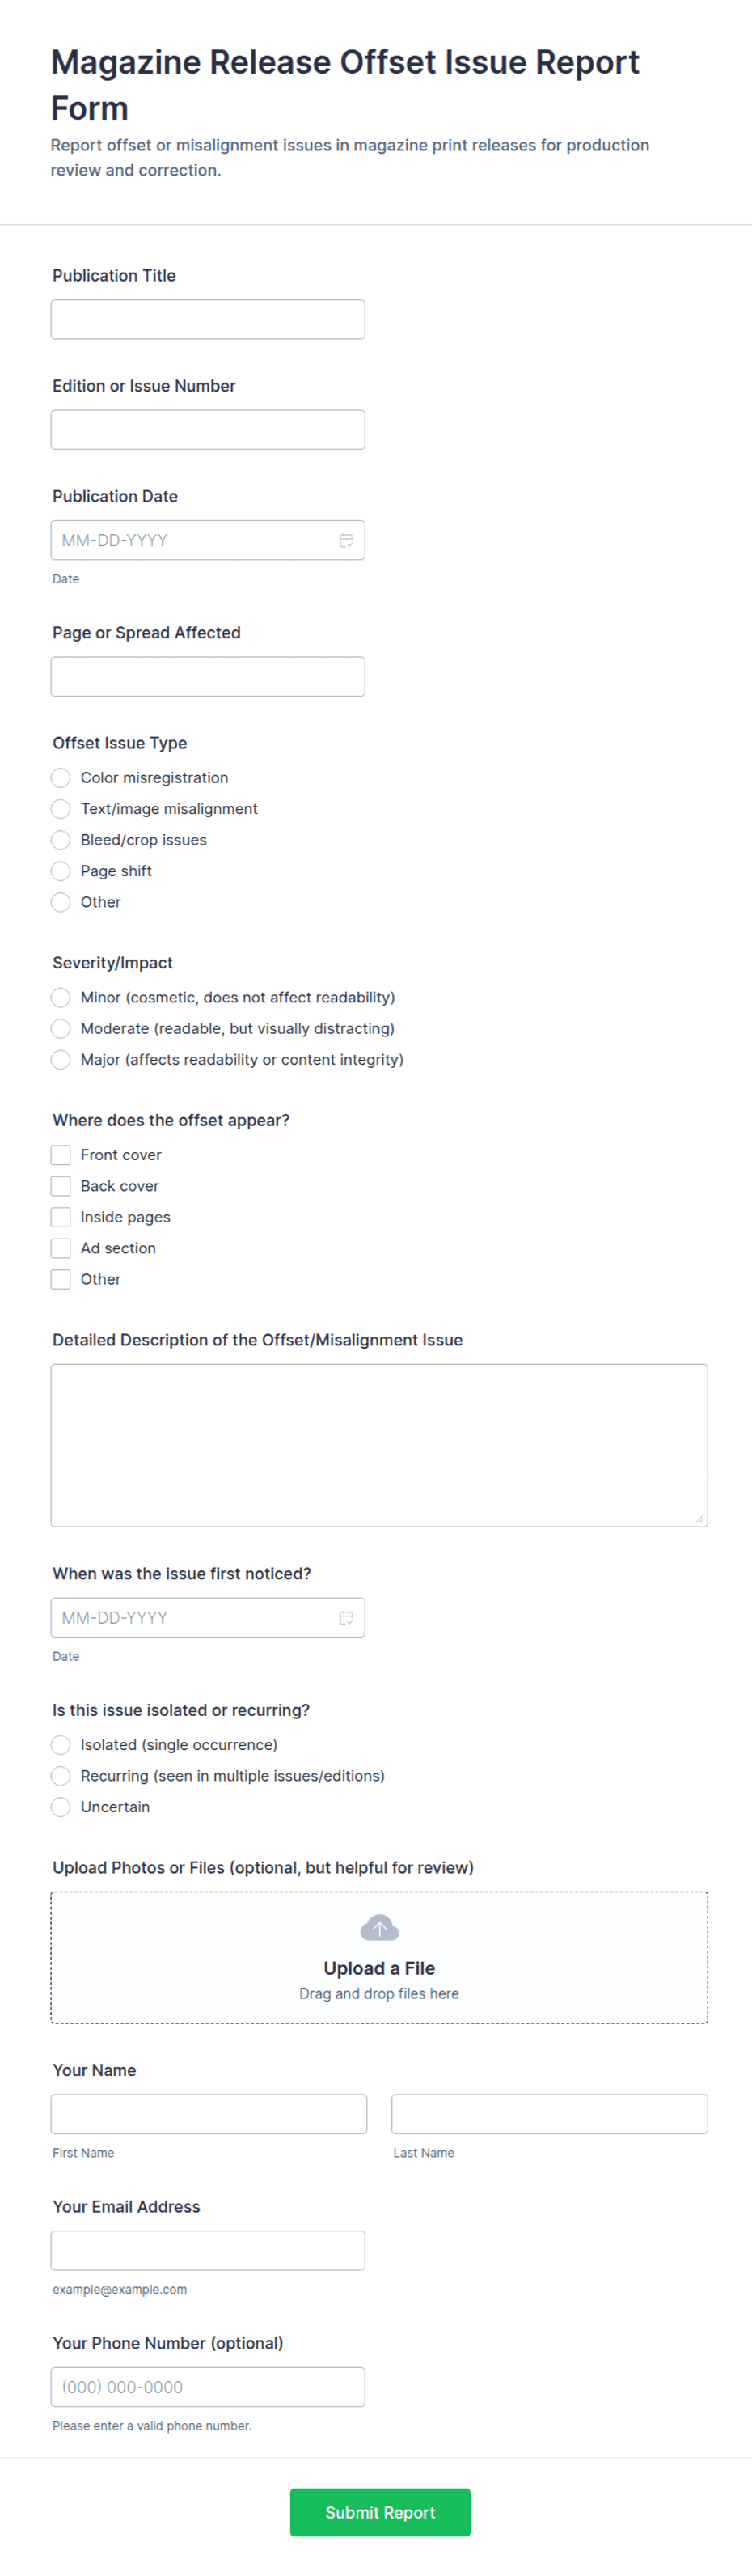Screen dimensions: 752x2576
Task: Enable the Ad section checkbox
Action: point(61,1248)
